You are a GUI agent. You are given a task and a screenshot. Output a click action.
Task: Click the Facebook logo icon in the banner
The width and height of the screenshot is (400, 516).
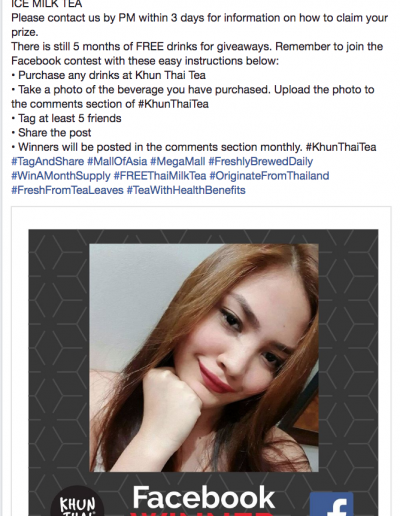pos(332,504)
